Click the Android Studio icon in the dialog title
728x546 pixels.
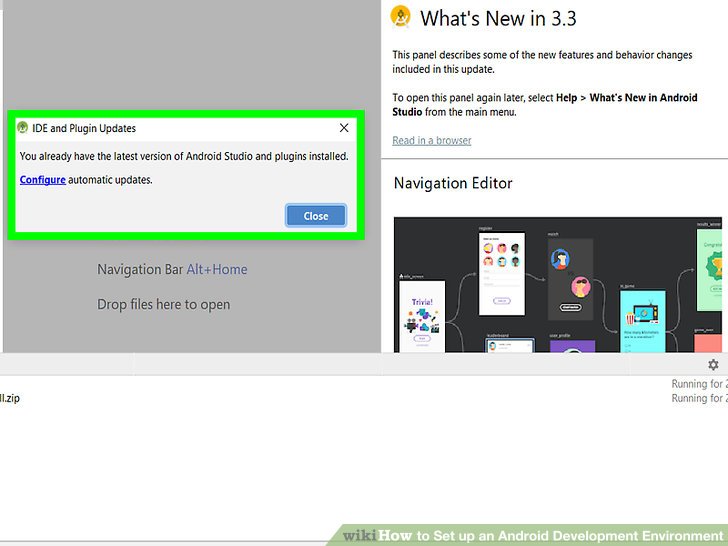tap(22, 127)
